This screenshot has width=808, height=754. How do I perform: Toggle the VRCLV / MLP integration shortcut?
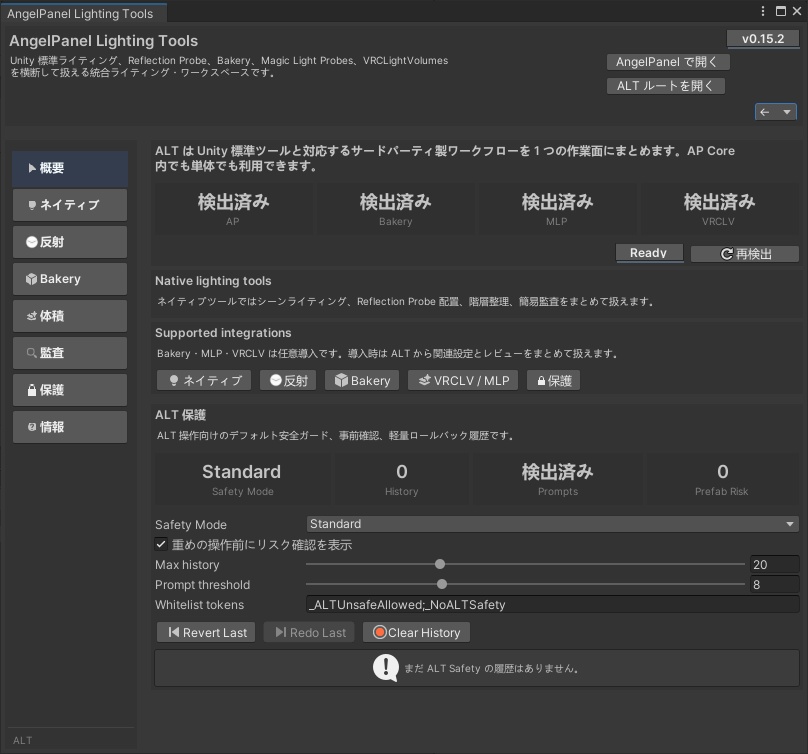(x=462, y=380)
